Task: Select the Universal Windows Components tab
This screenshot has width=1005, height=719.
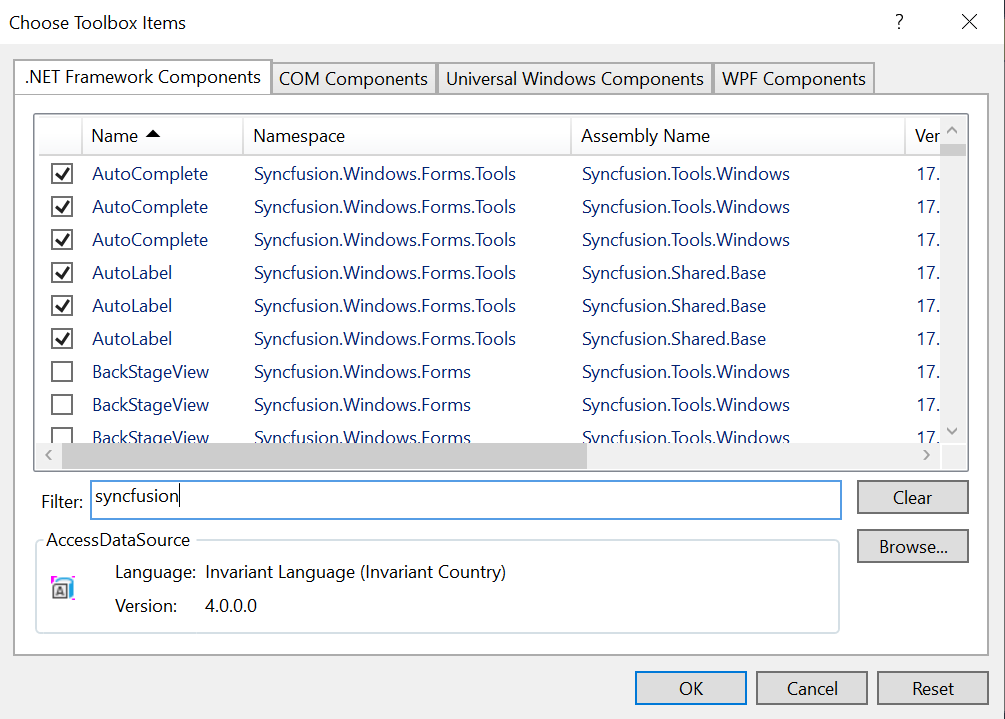Action: (x=574, y=79)
